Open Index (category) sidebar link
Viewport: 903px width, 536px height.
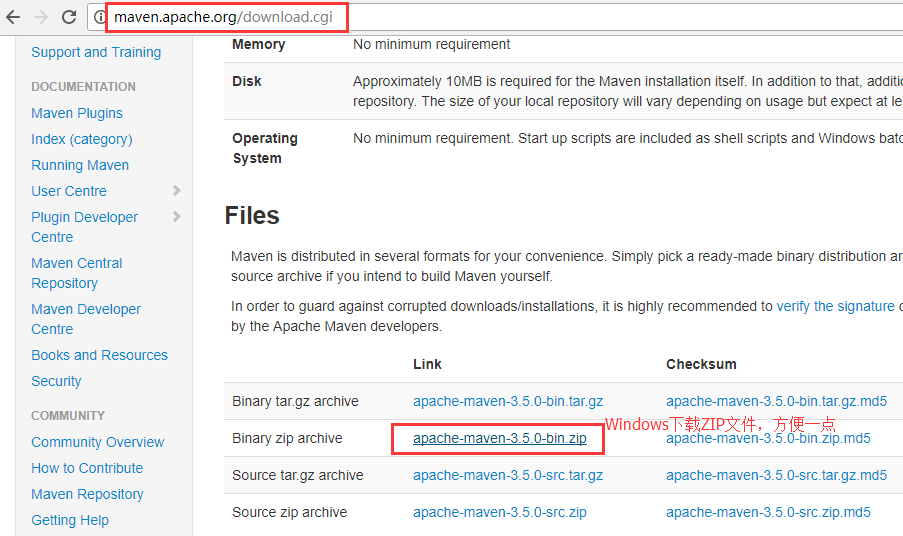[x=82, y=139]
